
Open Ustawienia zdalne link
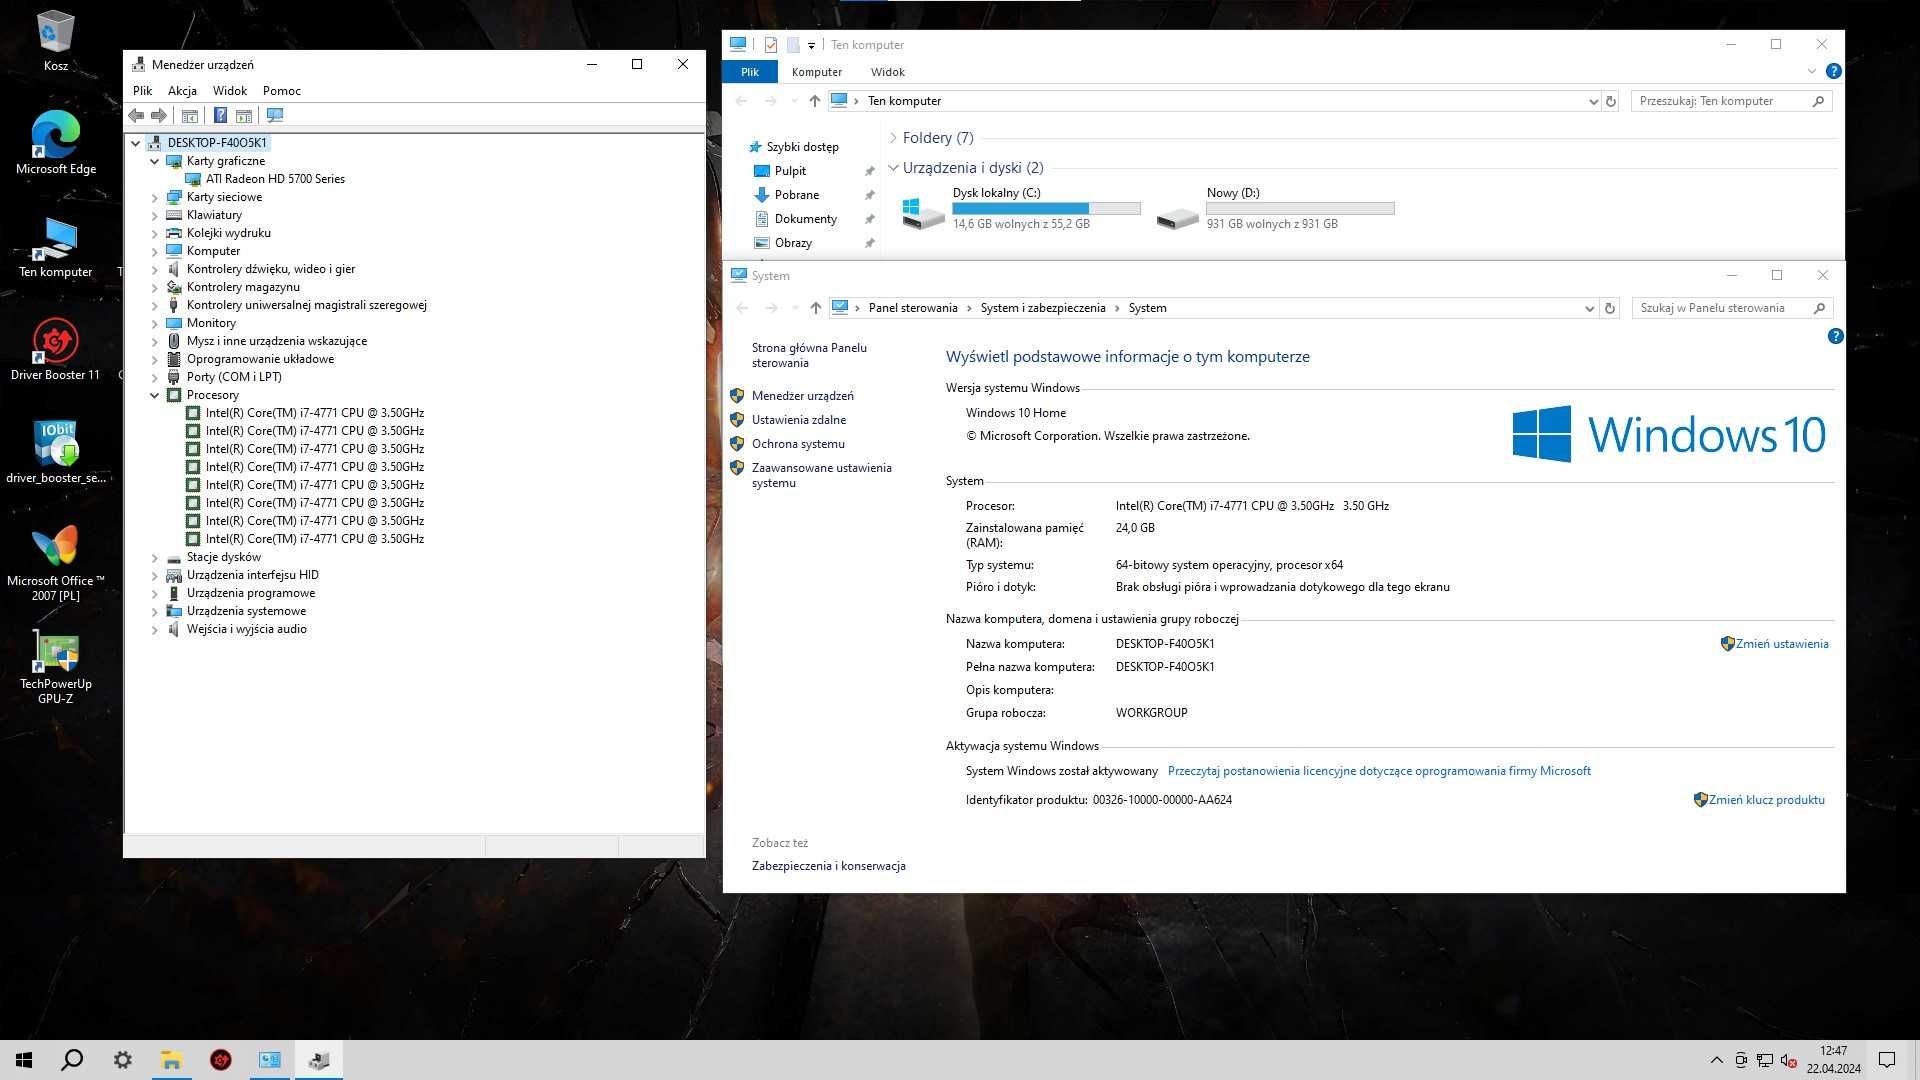click(798, 420)
